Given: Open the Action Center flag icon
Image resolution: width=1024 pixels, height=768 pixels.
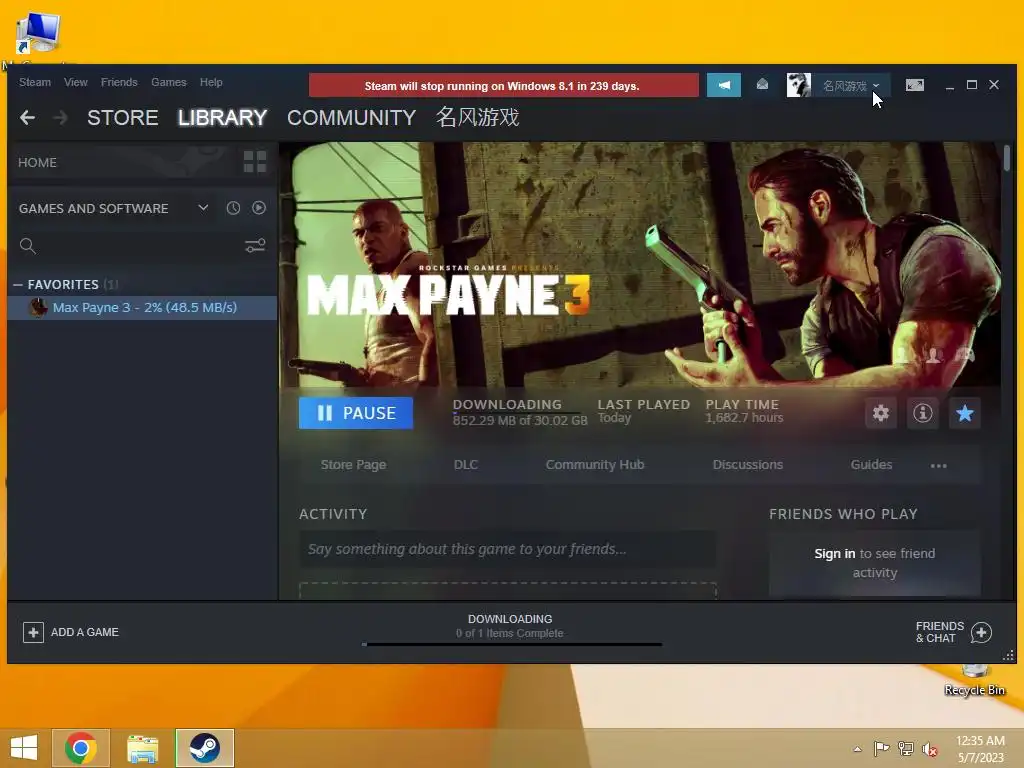Looking at the screenshot, I should click(881, 749).
